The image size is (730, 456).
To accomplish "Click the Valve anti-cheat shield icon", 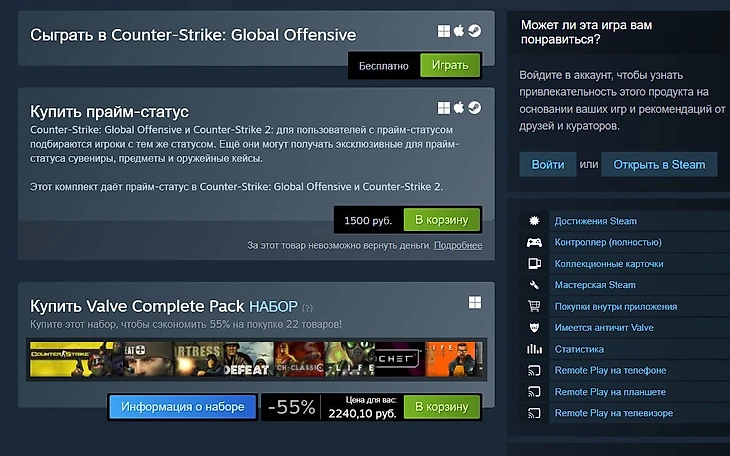I will coord(534,328).
